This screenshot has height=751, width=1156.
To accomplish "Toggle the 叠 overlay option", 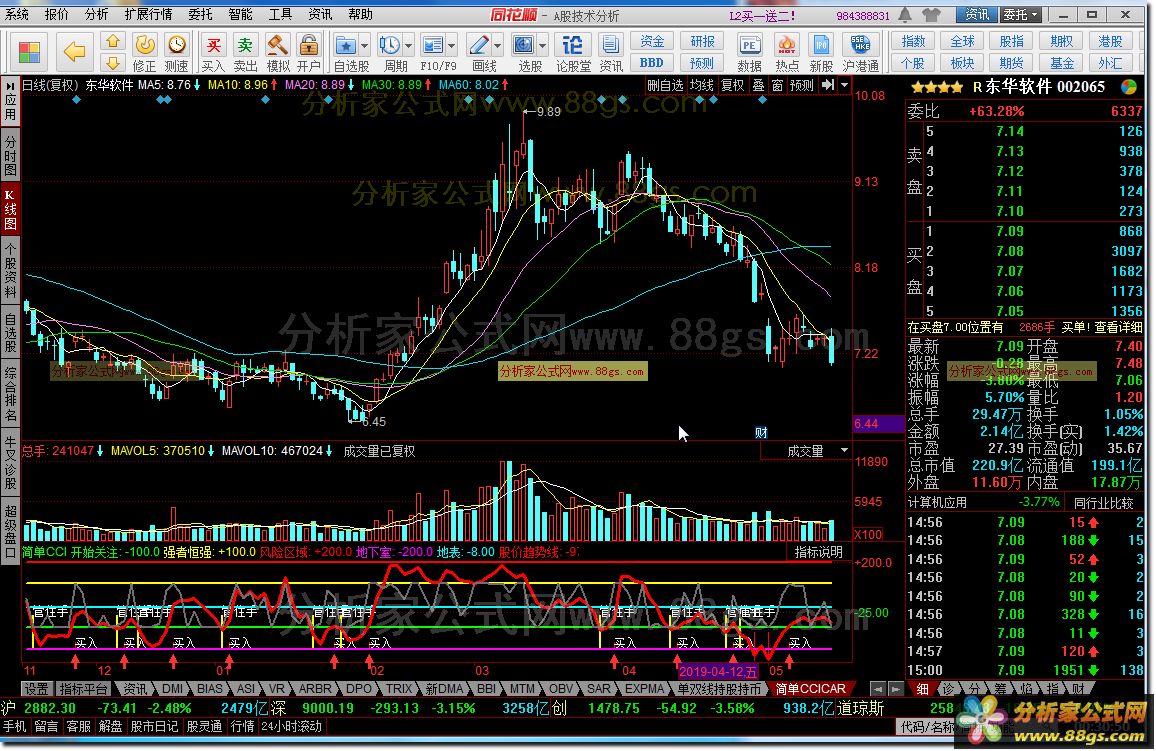I will (x=758, y=85).
